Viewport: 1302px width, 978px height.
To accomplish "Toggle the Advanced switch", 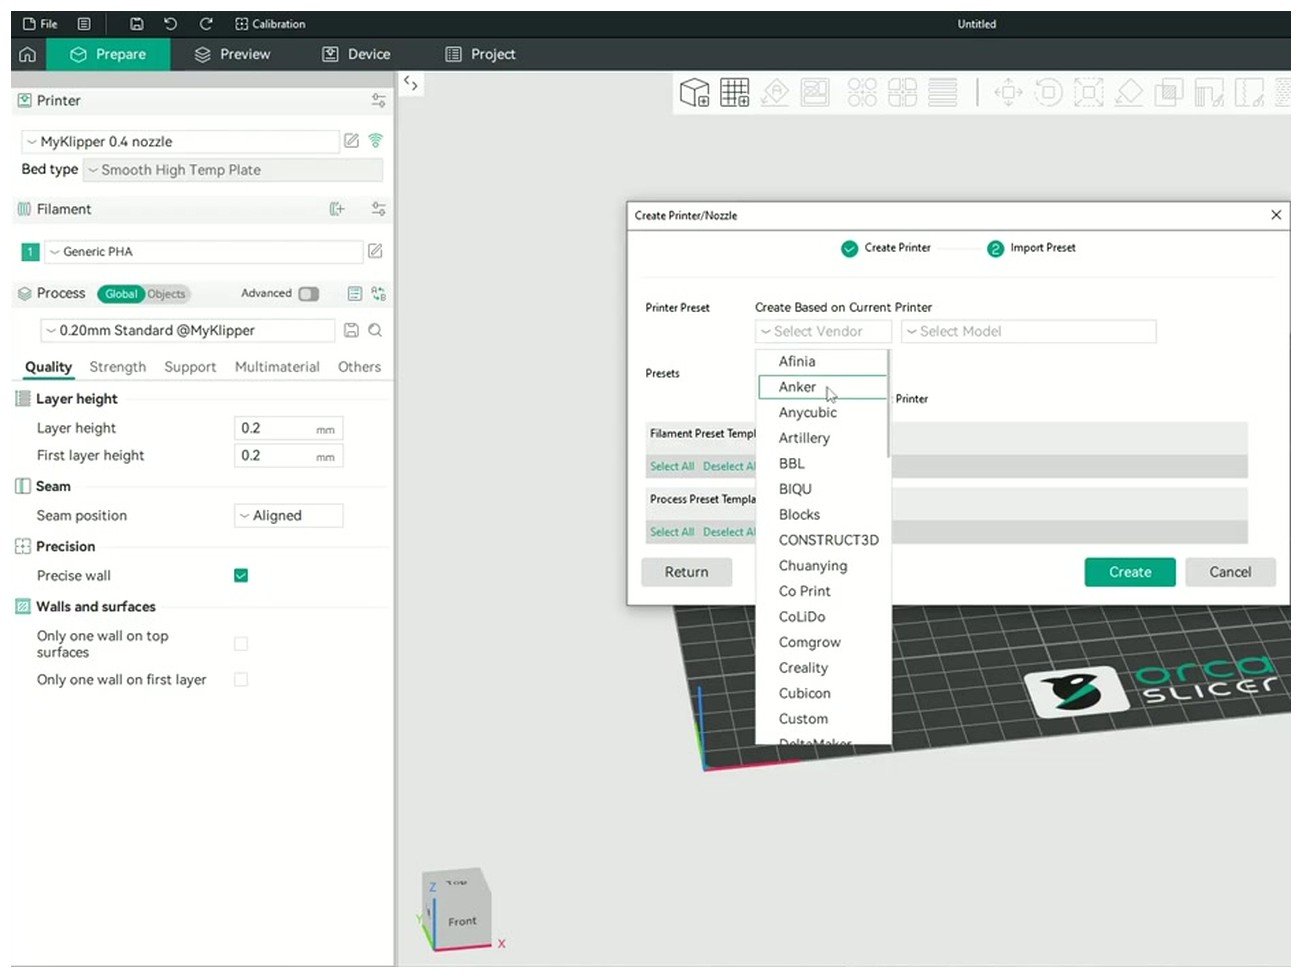I will tap(309, 294).
